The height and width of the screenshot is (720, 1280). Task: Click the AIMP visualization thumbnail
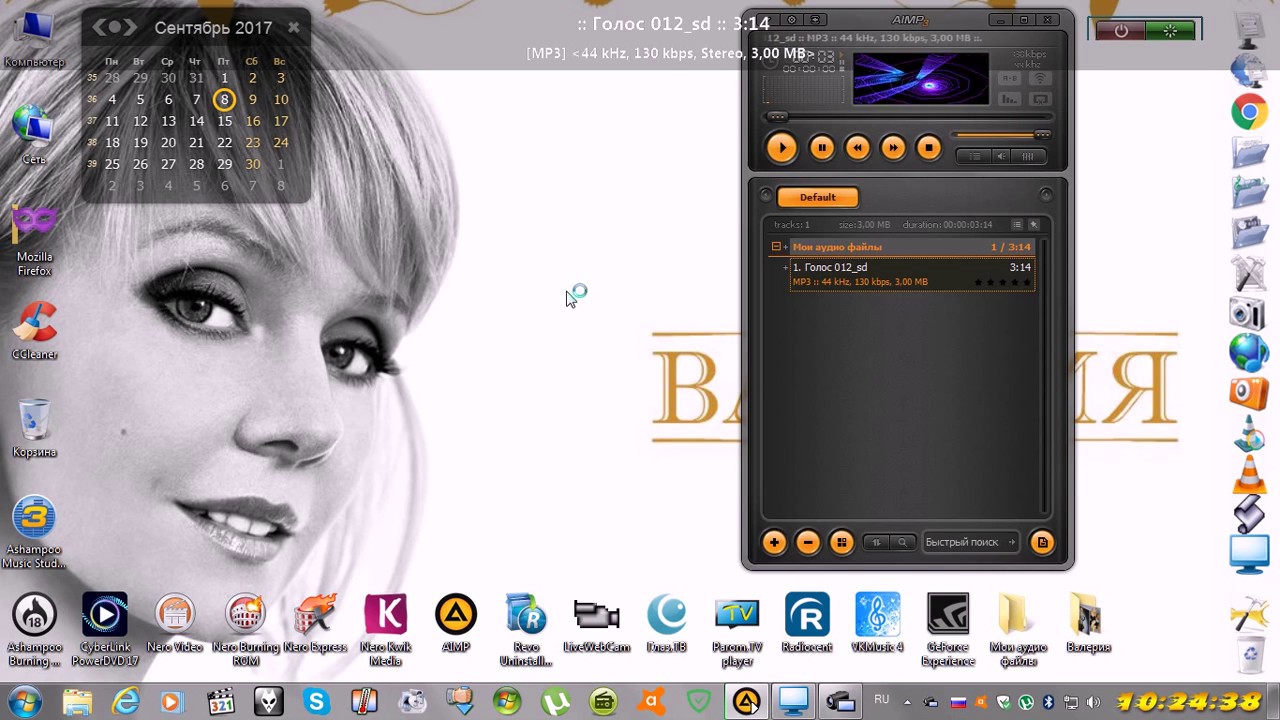click(921, 79)
